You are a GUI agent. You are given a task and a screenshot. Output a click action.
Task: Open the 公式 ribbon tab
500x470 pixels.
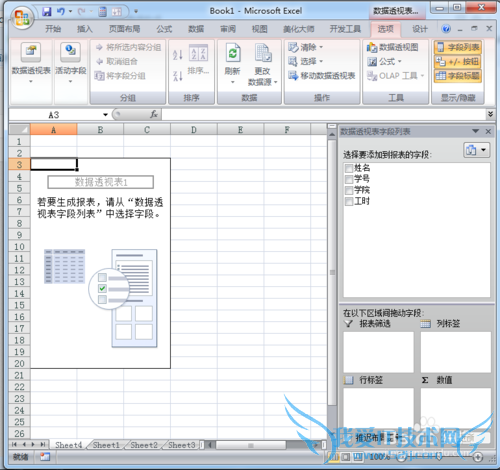point(164,29)
